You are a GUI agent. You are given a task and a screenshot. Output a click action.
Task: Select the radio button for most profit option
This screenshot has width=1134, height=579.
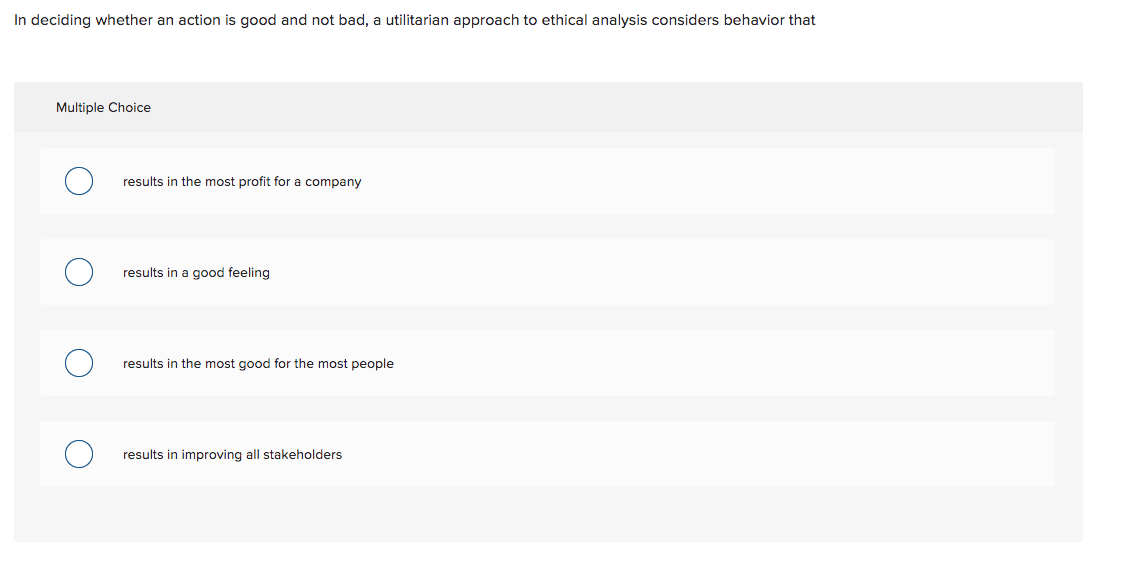[79, 181]
